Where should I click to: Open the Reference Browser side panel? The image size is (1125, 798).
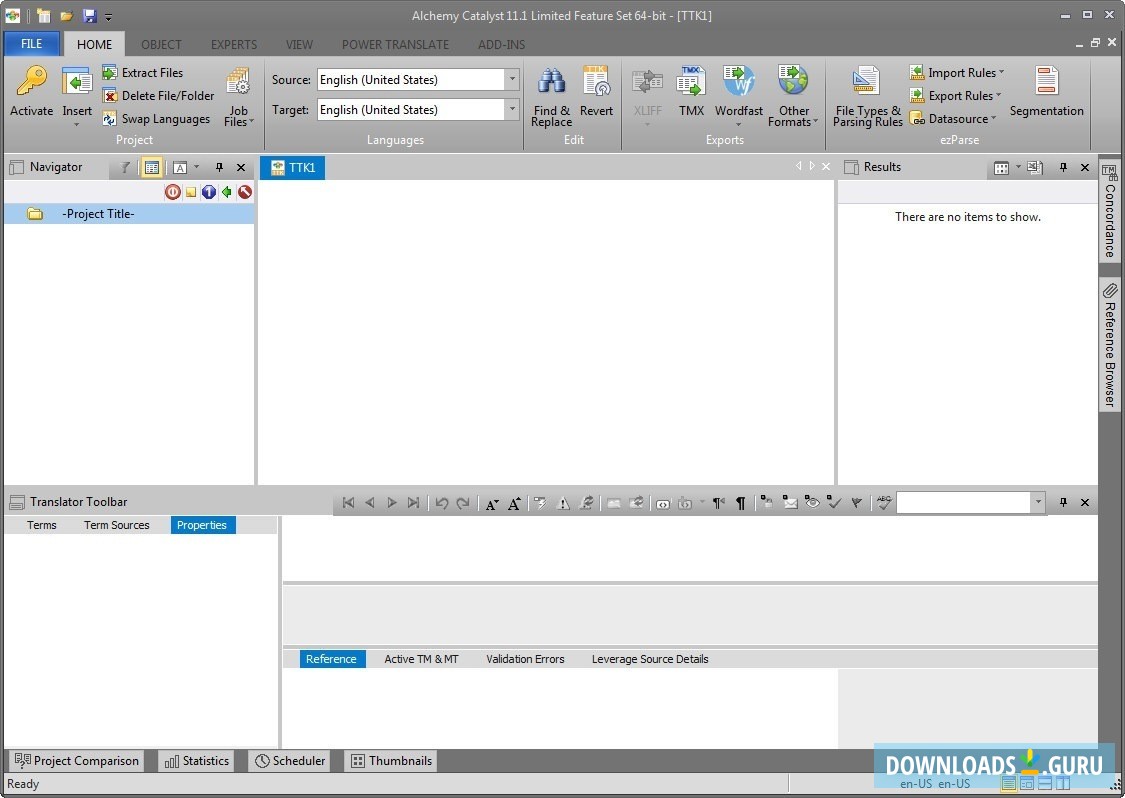(x=1109, y=345)
